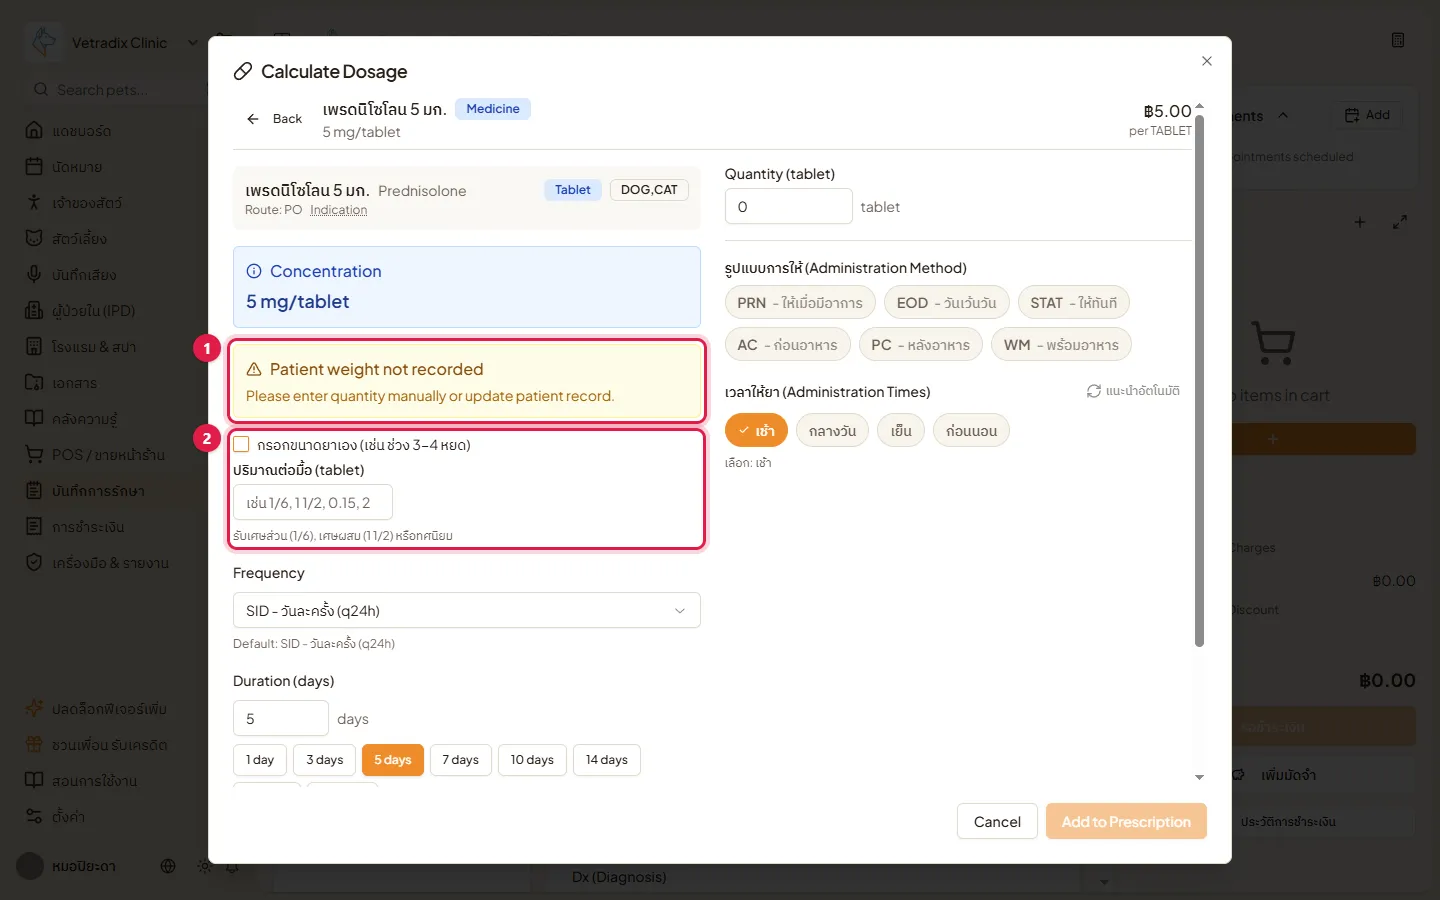The height and width of the screenshot is (900, 1440).
Task: Click the clipboard icon at top right corner
Action: 1398,40
